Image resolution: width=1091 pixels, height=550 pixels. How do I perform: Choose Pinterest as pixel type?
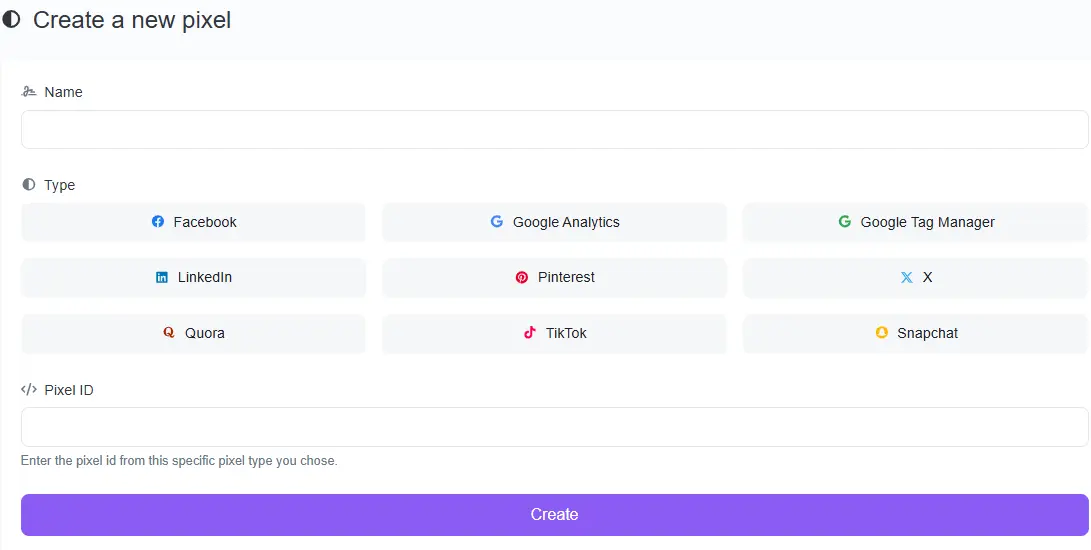click(555, 277)
